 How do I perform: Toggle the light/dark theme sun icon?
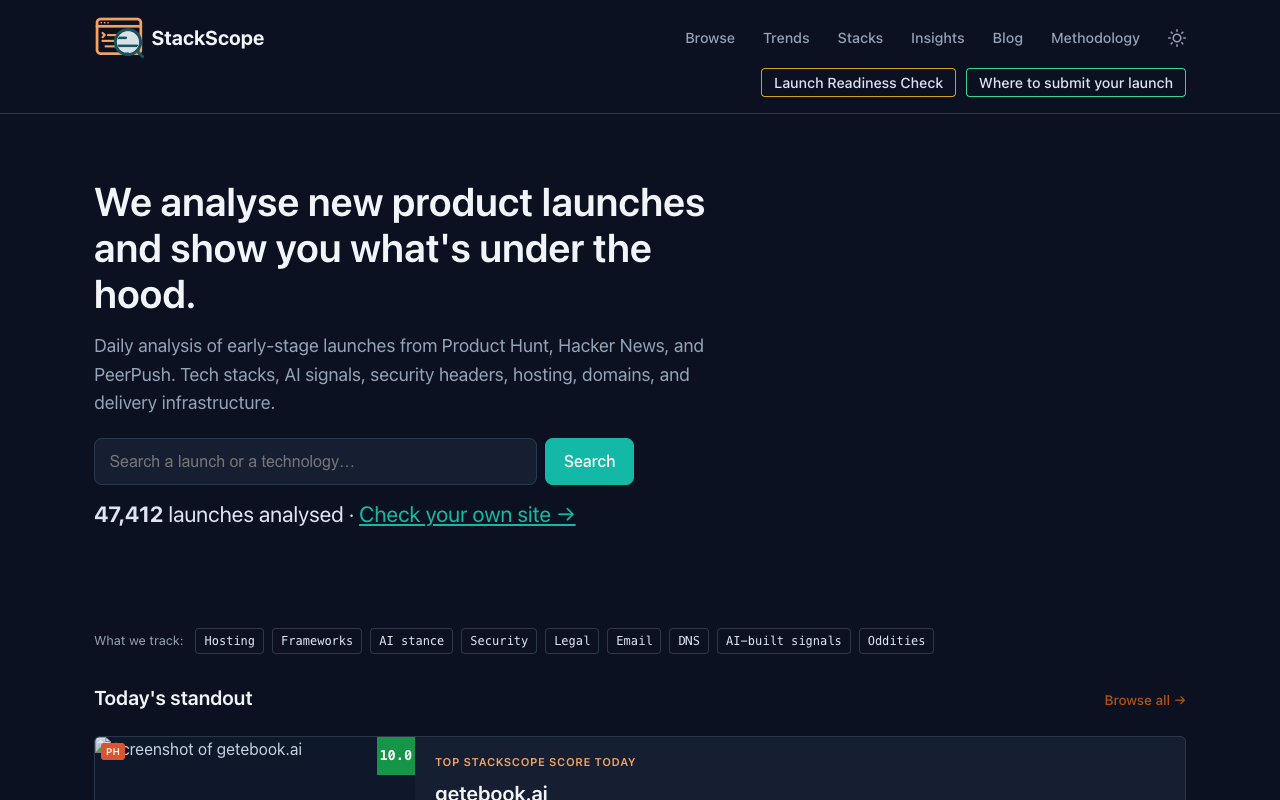point(1177,38)
